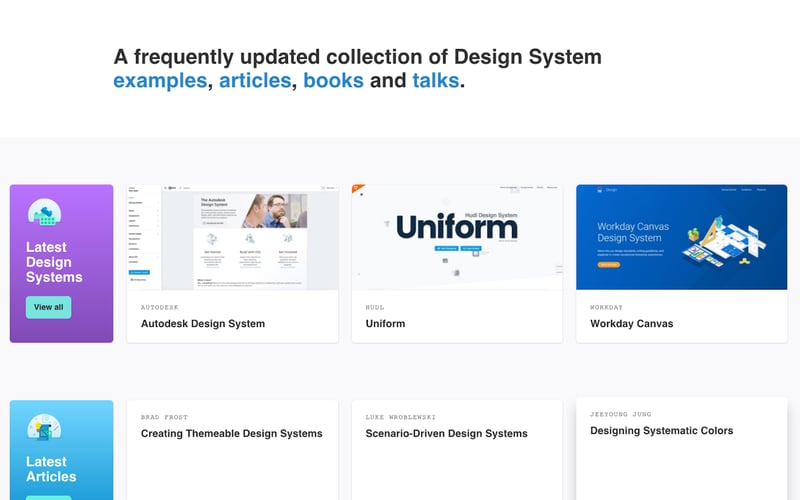Viewport: 800px width, 500px height.
Task: Open the Uniform design system thumbnail
Action: click(x=457, y=237)
